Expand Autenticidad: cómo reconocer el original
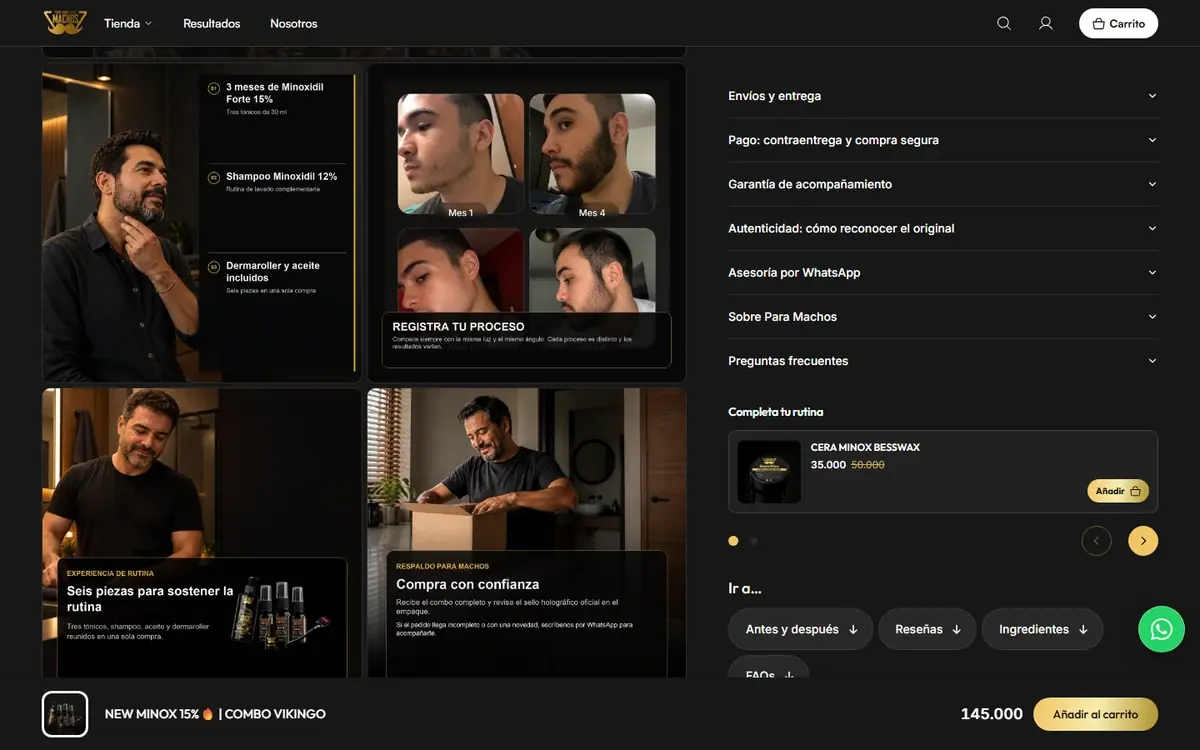This screenshot has width=1200, height=750. point(943,228)
